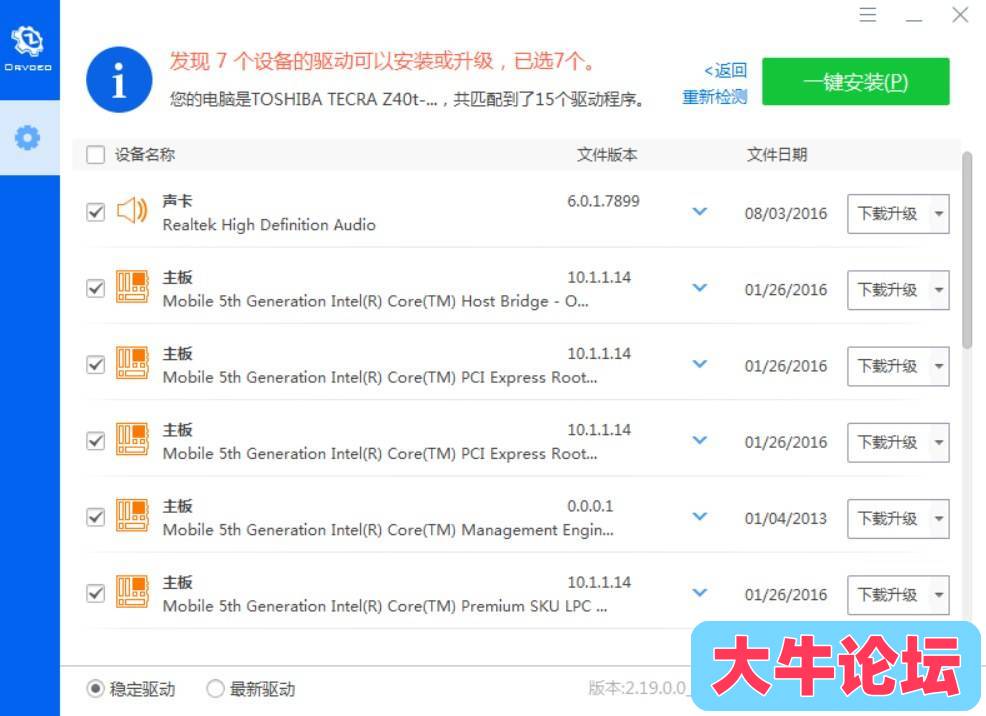
Task: Click 下载升级 for the Host Bridge driver
Action: click(888, 290)
